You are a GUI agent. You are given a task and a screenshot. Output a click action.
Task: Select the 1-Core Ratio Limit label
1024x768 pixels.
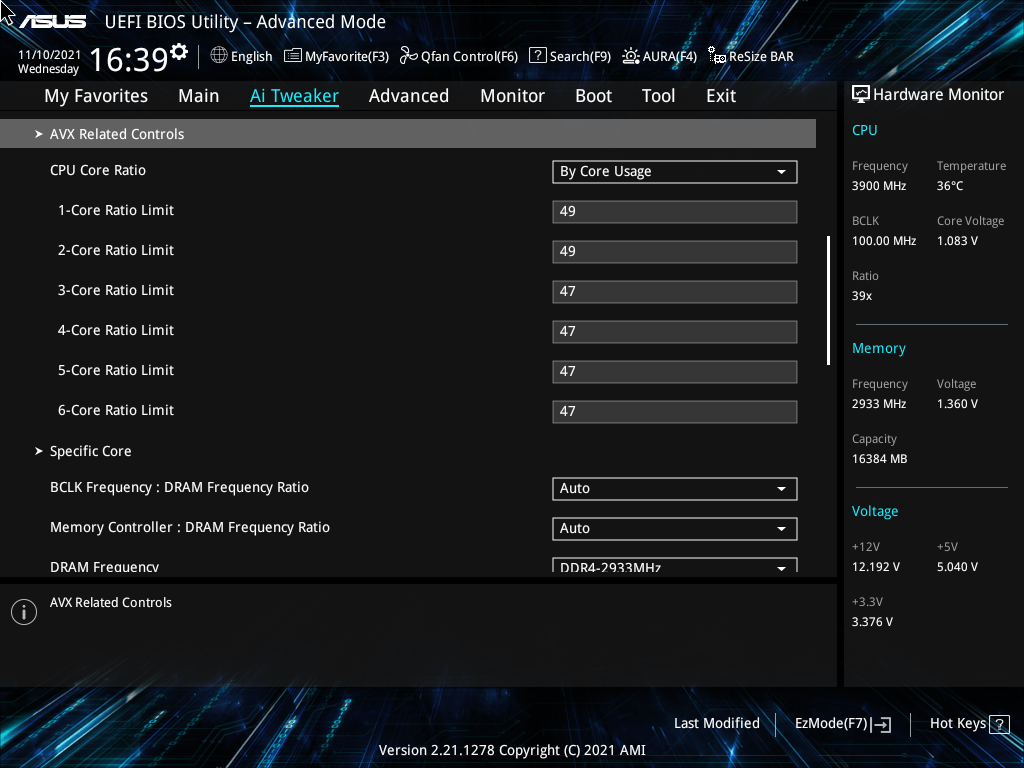pos(116,210)
